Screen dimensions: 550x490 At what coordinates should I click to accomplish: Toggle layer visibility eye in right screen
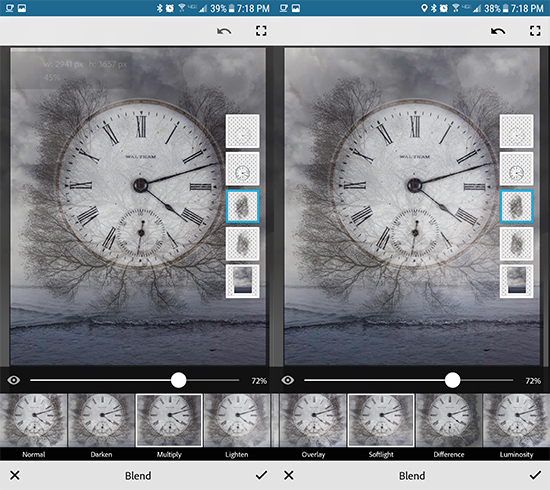pyautogui.click(x=288, y=380)
